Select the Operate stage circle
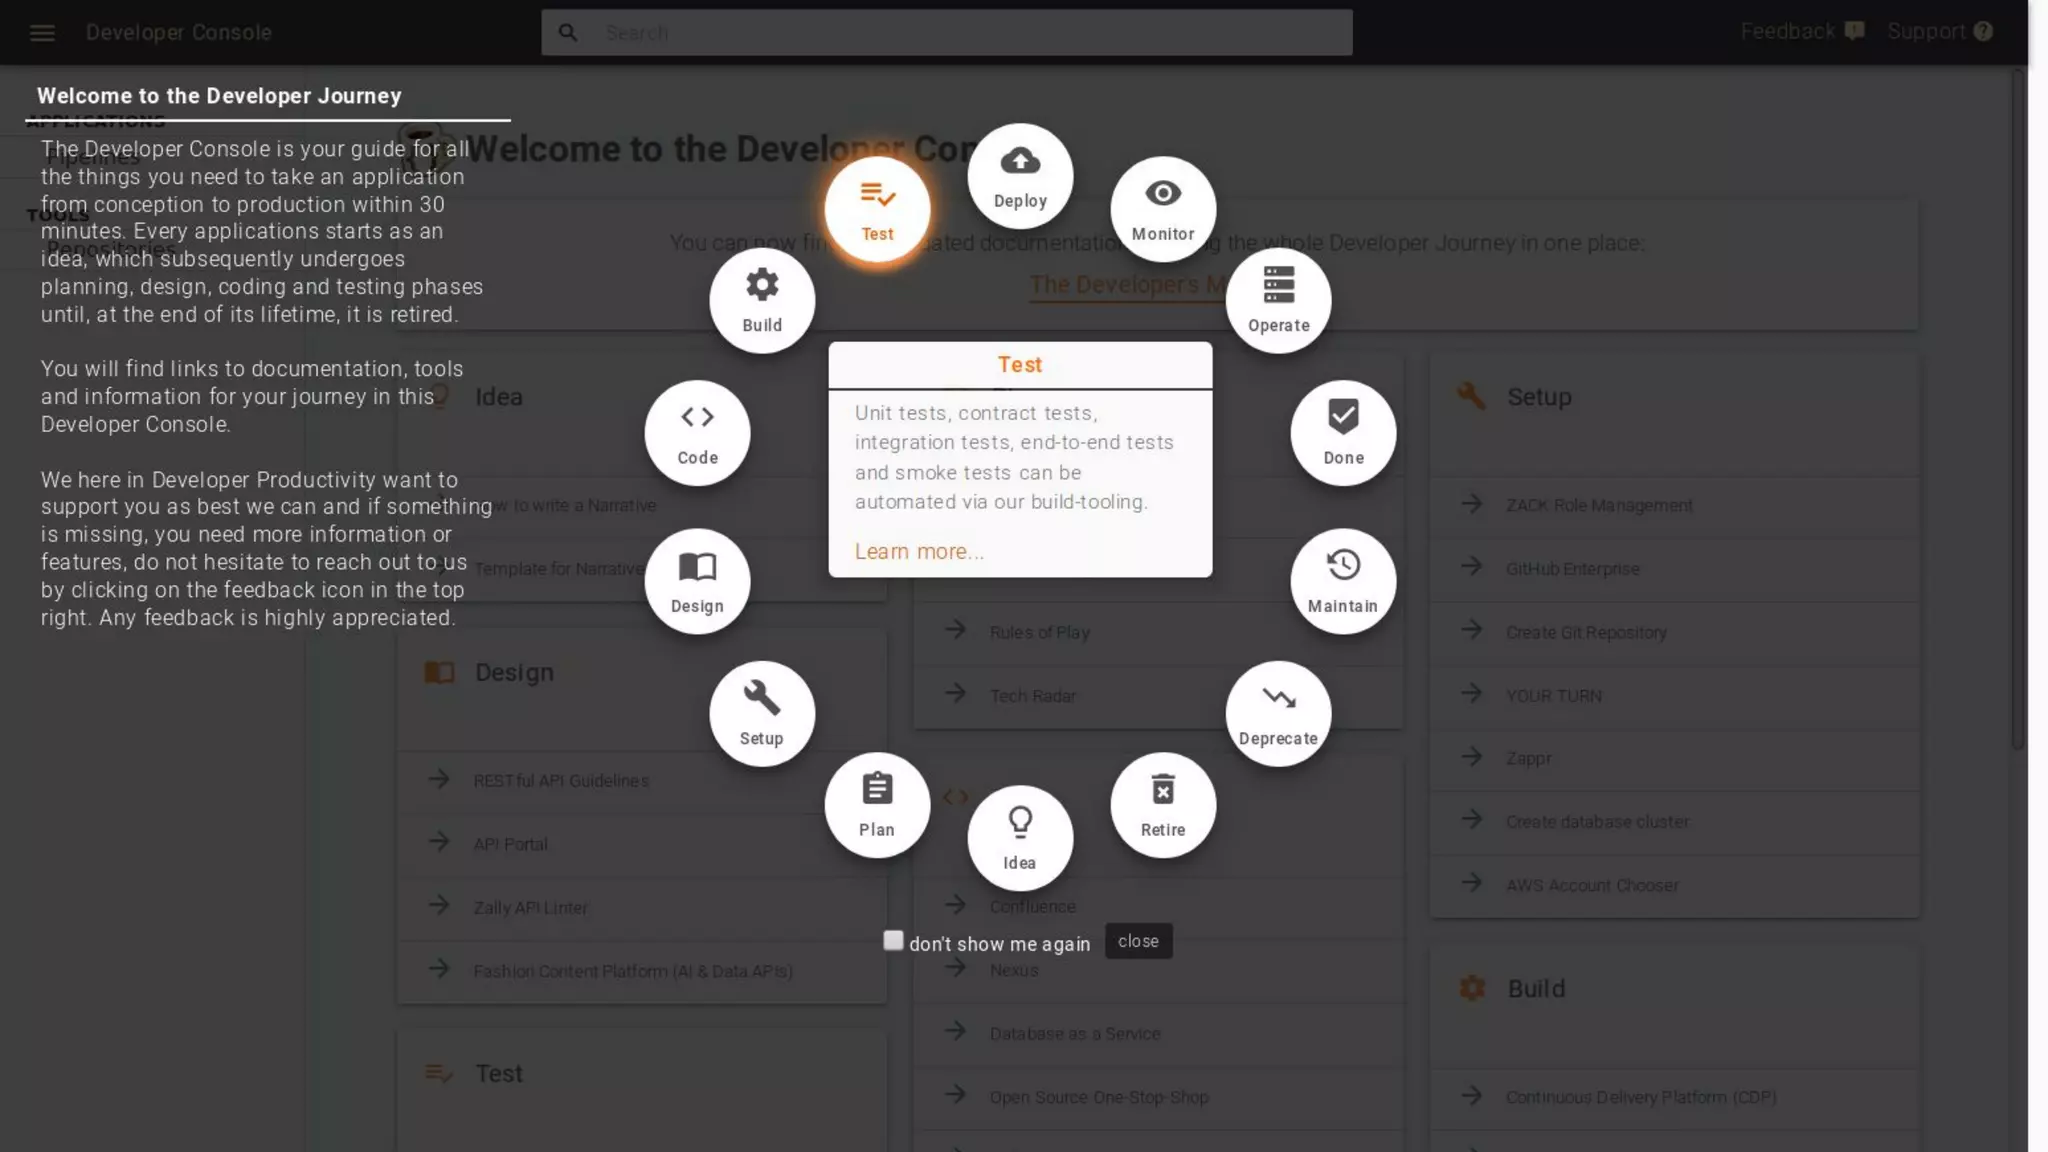The width and height of the screenshot is (2048, 1152). 1278,301
